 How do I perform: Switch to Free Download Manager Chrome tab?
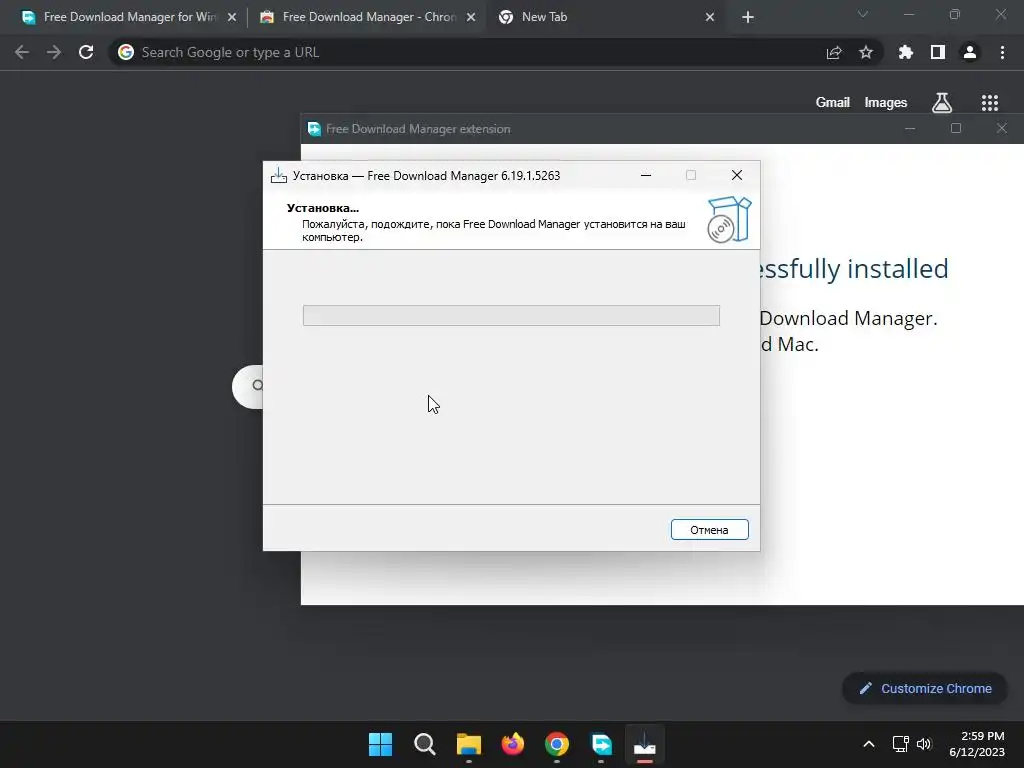369,17
